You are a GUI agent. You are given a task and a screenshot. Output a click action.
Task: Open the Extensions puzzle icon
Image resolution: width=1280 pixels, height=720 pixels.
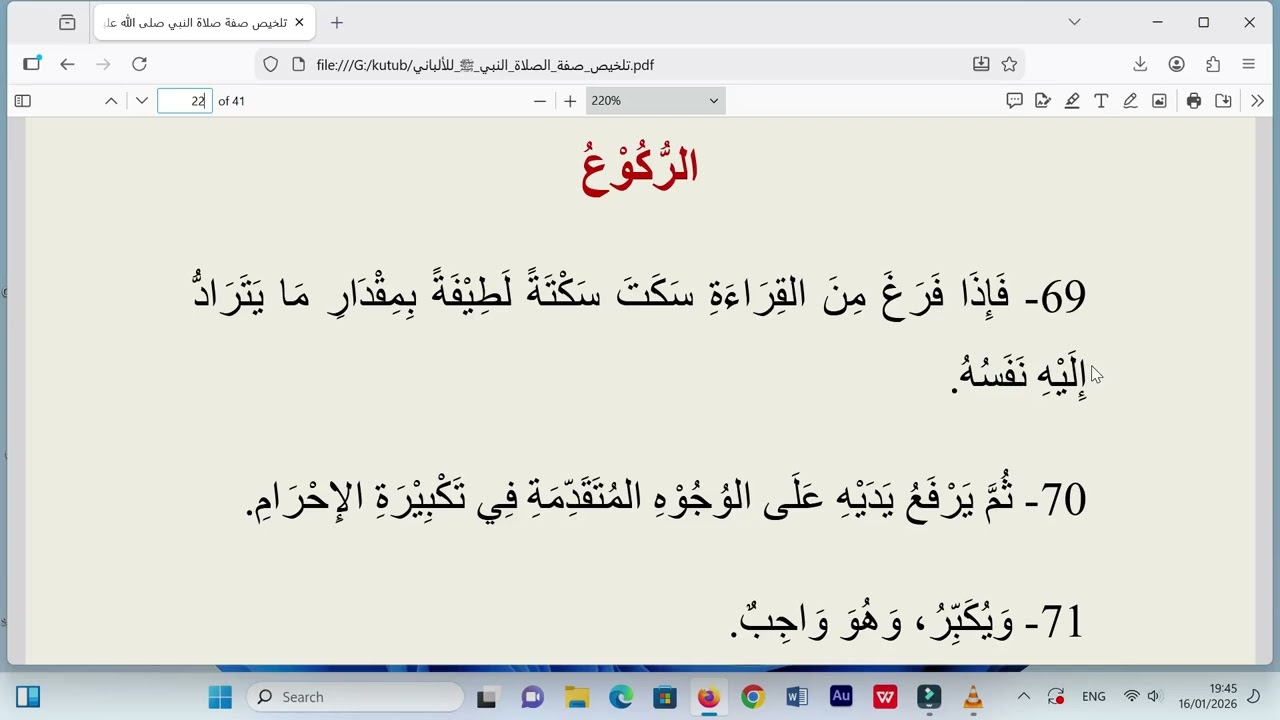[x=1213, y=64]
